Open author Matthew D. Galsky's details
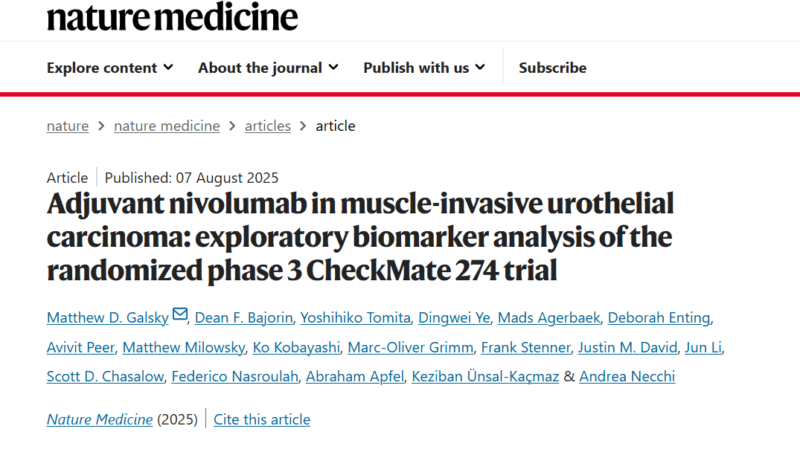This screenshot has width=800, height=449. click(x=108, y=318)
